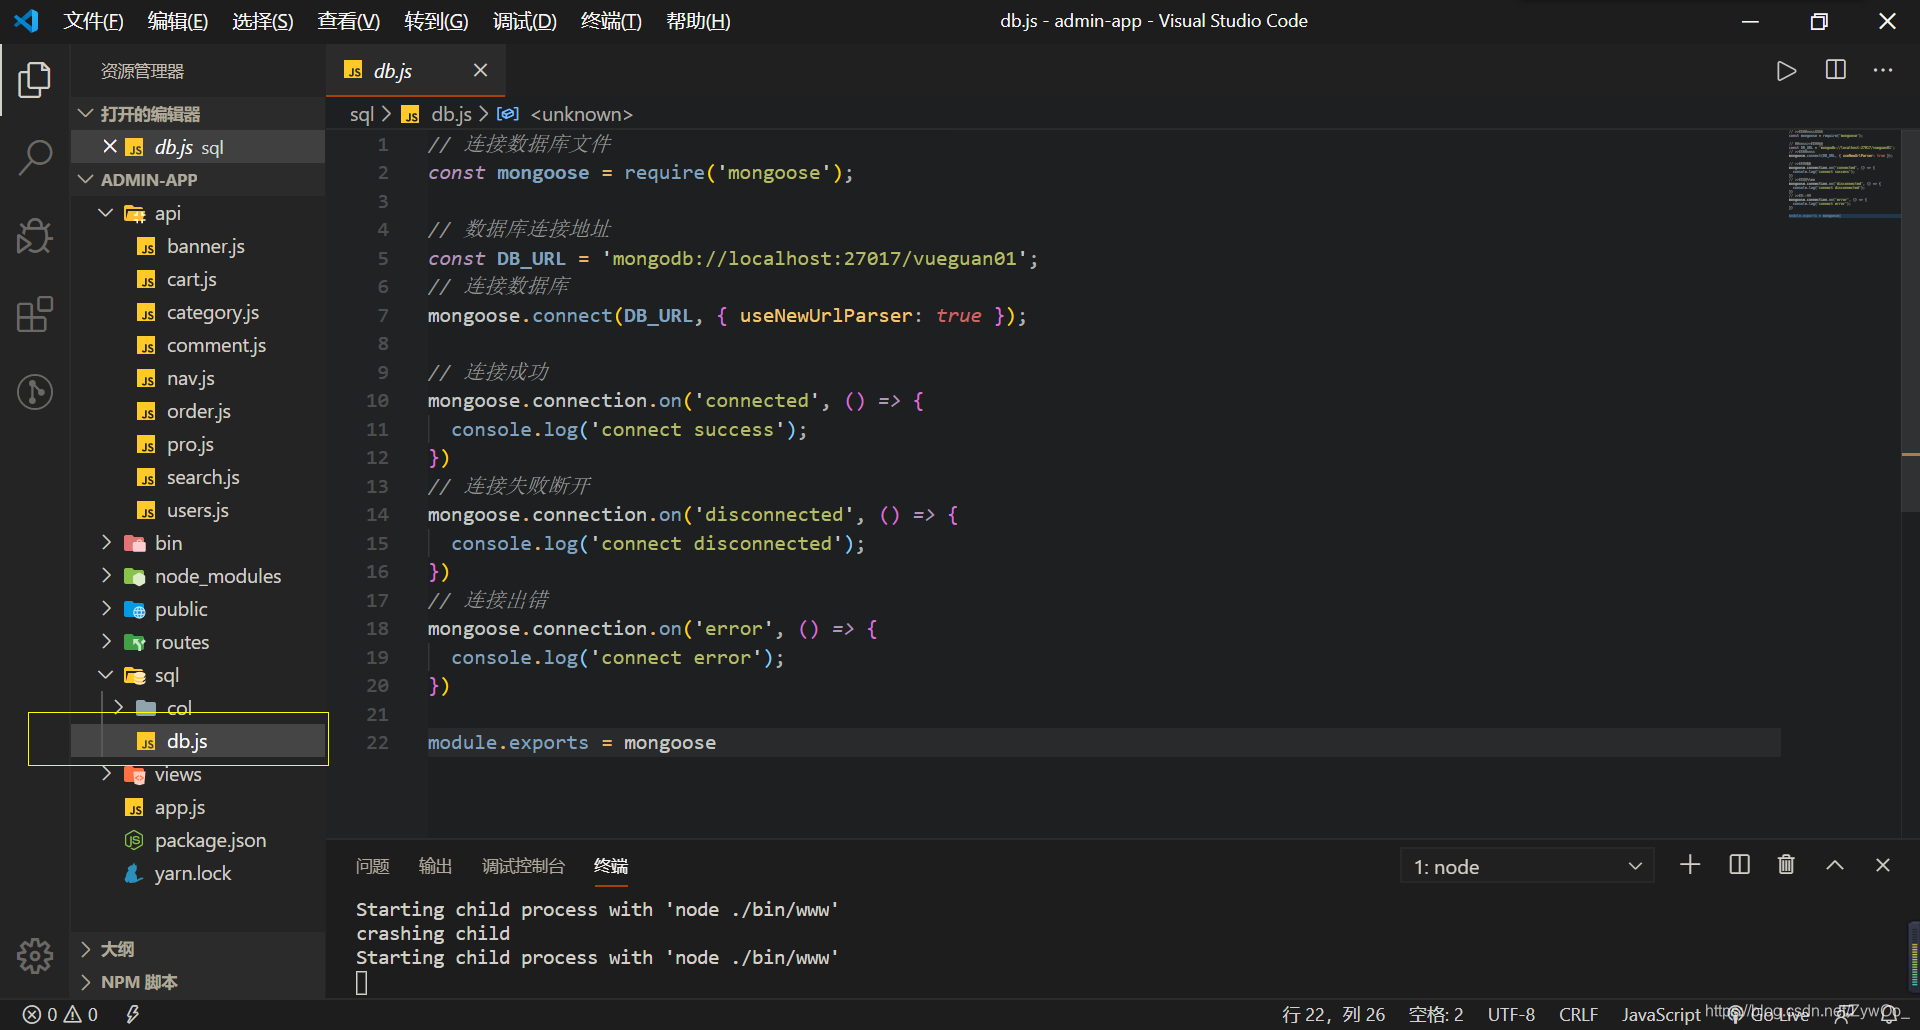The image size is (1920, 1030).
Task: Open the VS Code logo system menu
Action: 27,21
